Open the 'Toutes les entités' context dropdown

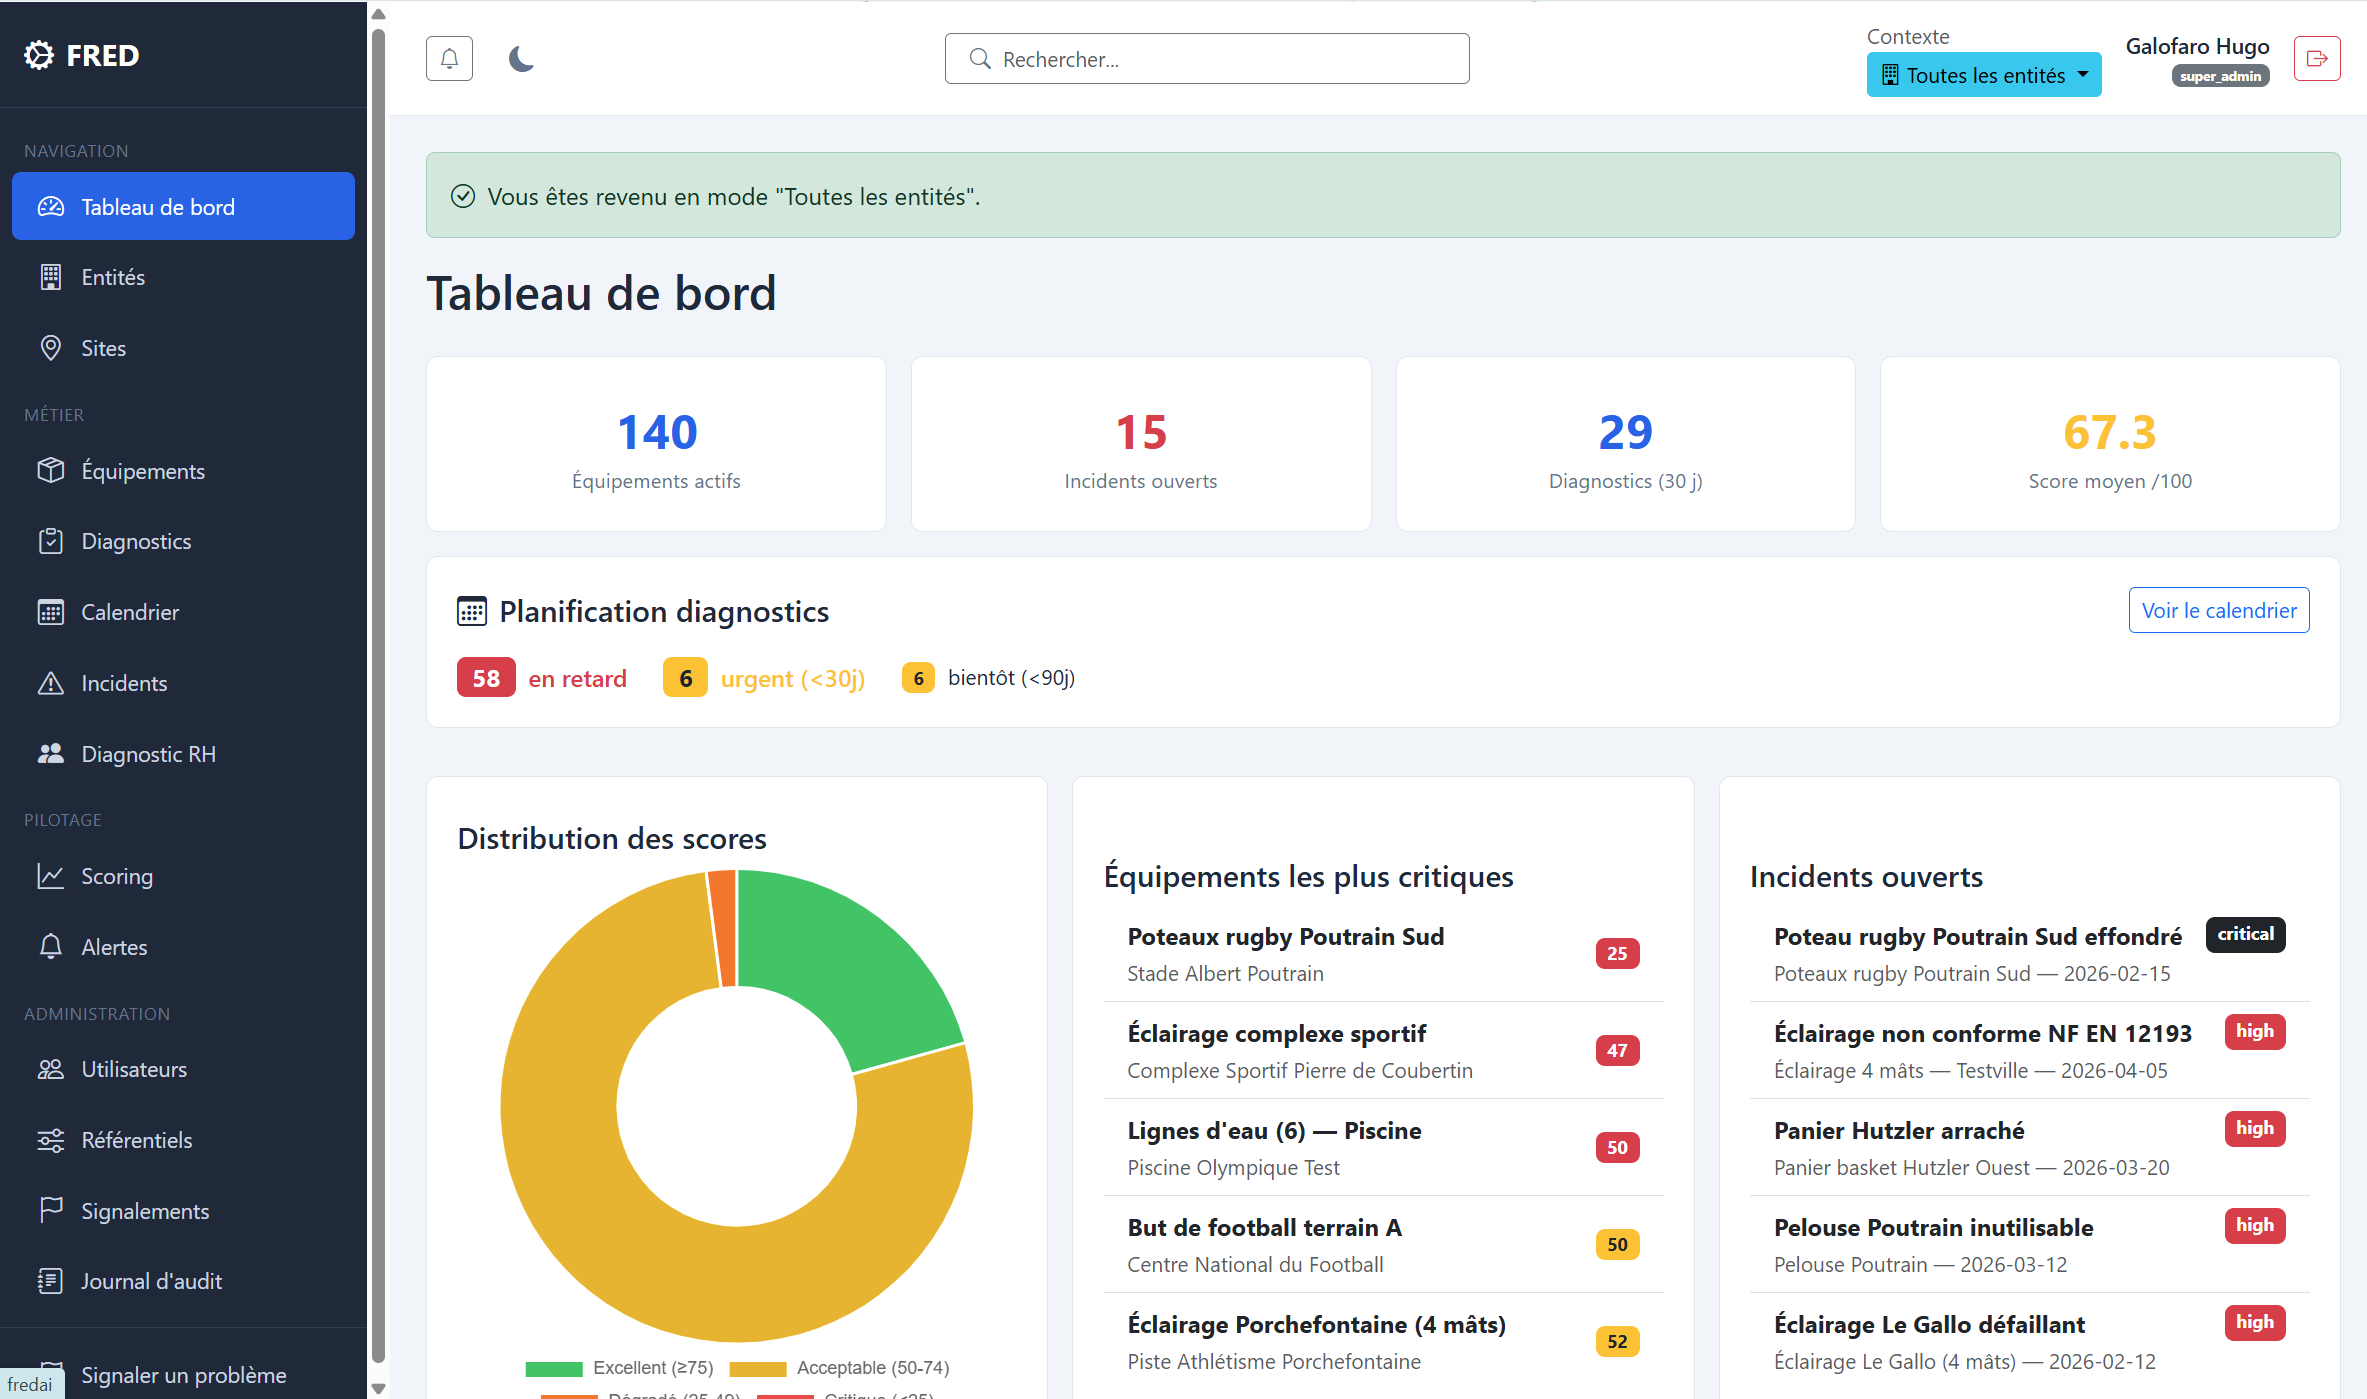click(1983, 74)
